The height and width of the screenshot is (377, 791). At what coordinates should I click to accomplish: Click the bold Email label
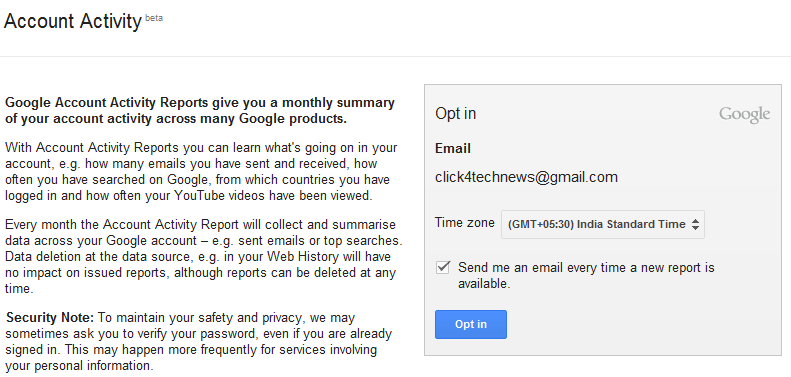(x=453, y=148)
